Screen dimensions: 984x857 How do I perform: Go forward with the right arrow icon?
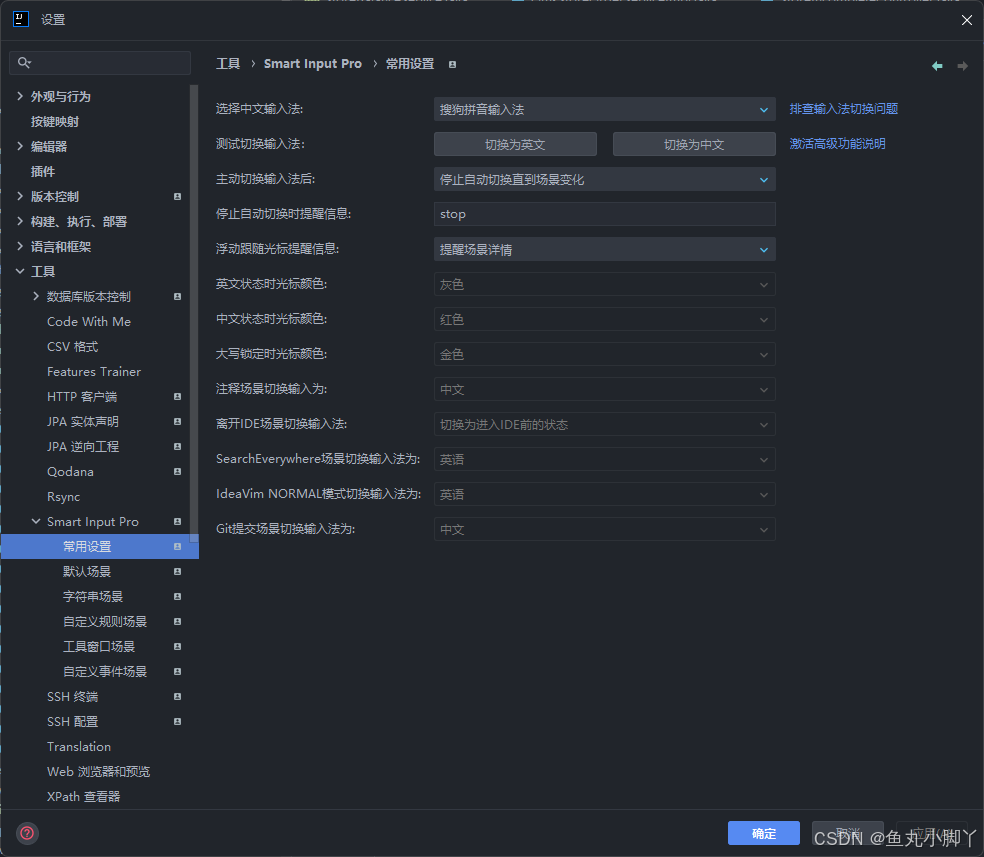point(962,66)
